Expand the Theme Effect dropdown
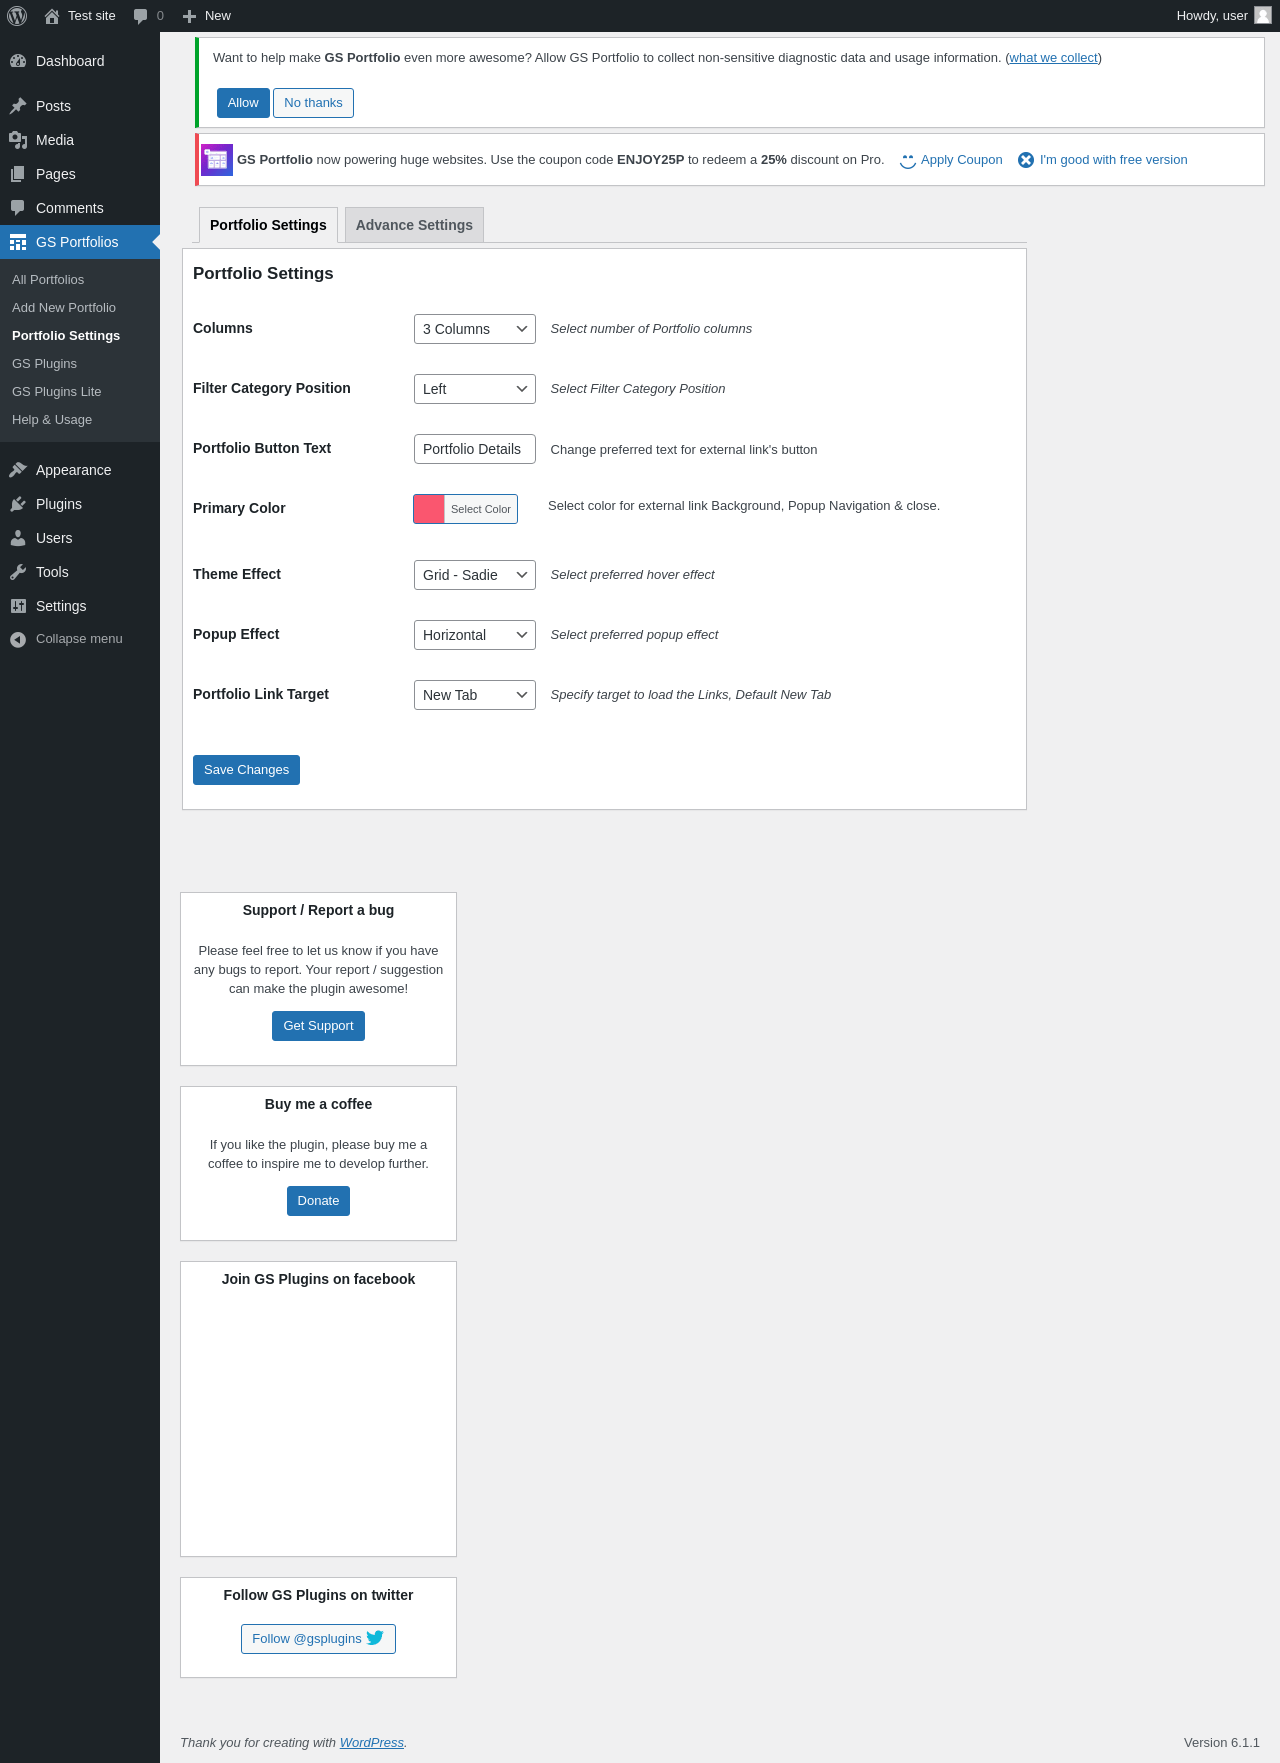The image size is (1280, 1763). (x=475, y=575)
